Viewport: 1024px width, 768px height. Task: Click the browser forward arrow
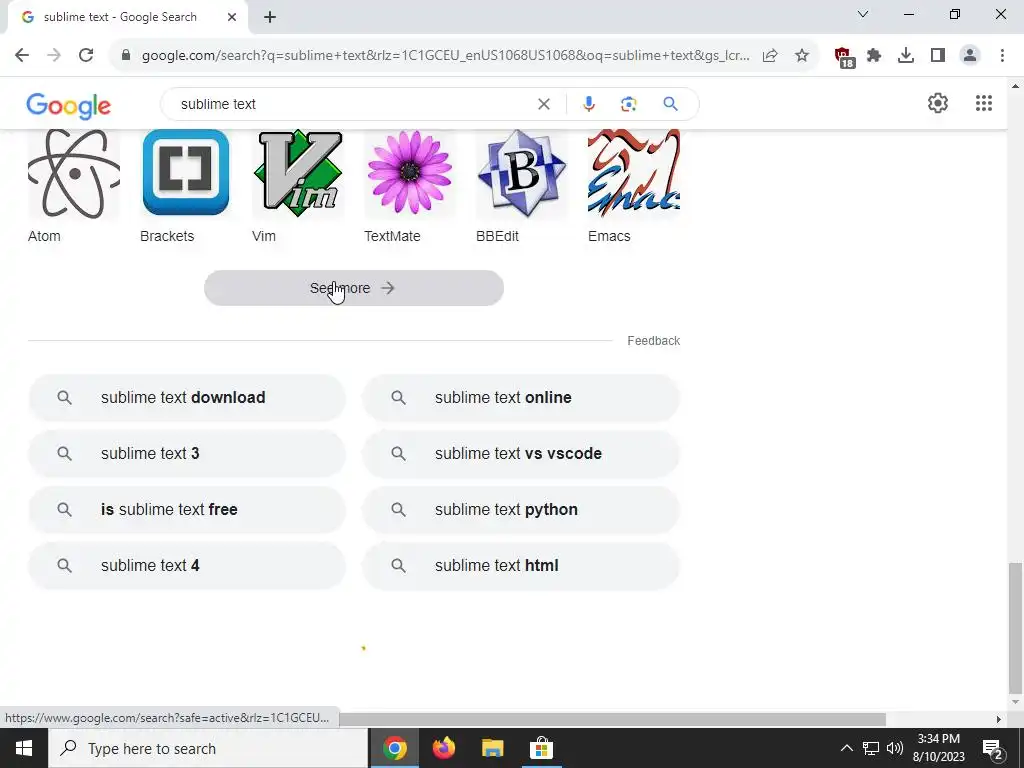tap(54, 56)
